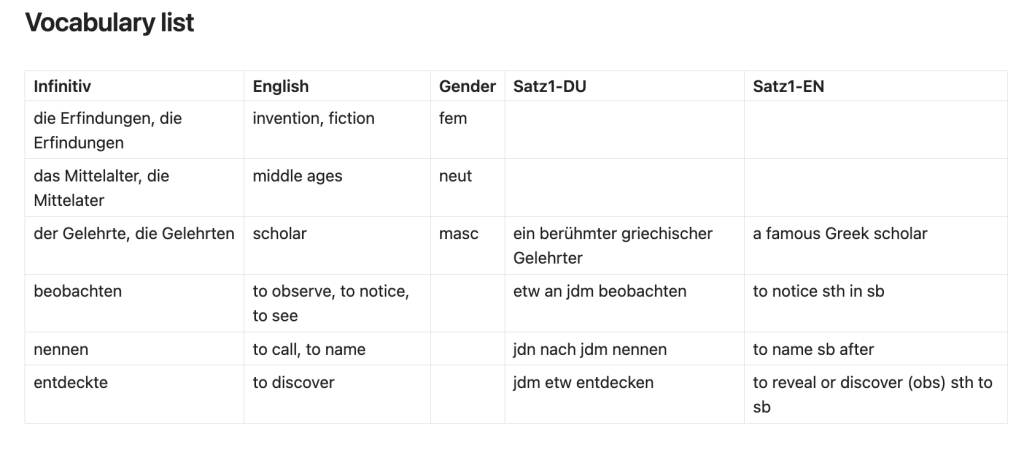The image size is (1024, 461).
Task: Click the "fem" gender cell
Action: (x=453, y=119)
